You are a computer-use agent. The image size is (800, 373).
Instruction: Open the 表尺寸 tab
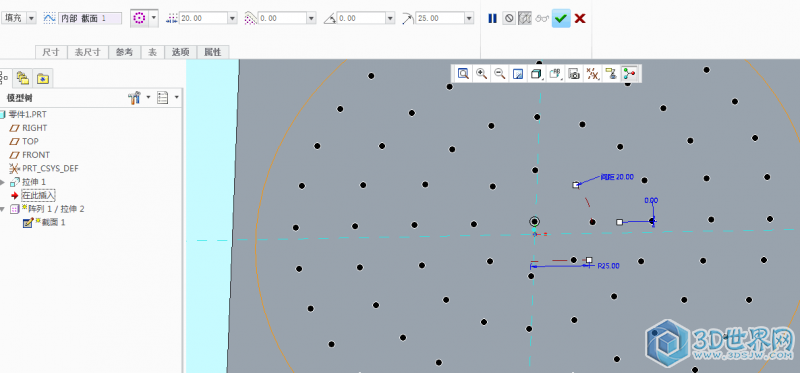88,52
